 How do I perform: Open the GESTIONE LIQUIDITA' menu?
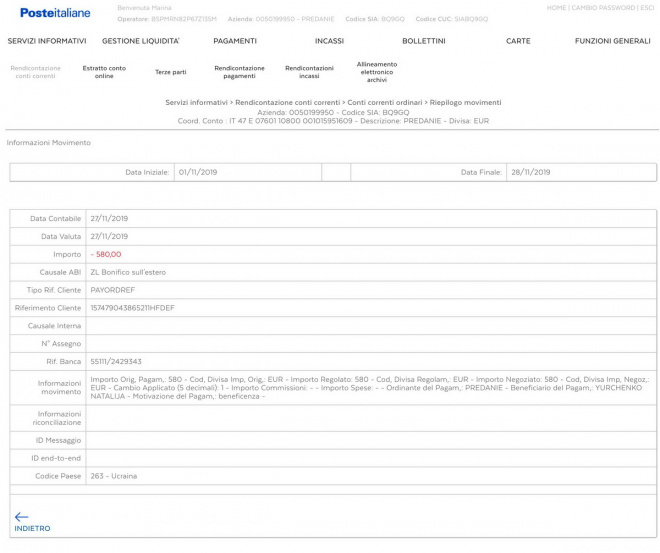pyautogui.click(x=141, y=41)
